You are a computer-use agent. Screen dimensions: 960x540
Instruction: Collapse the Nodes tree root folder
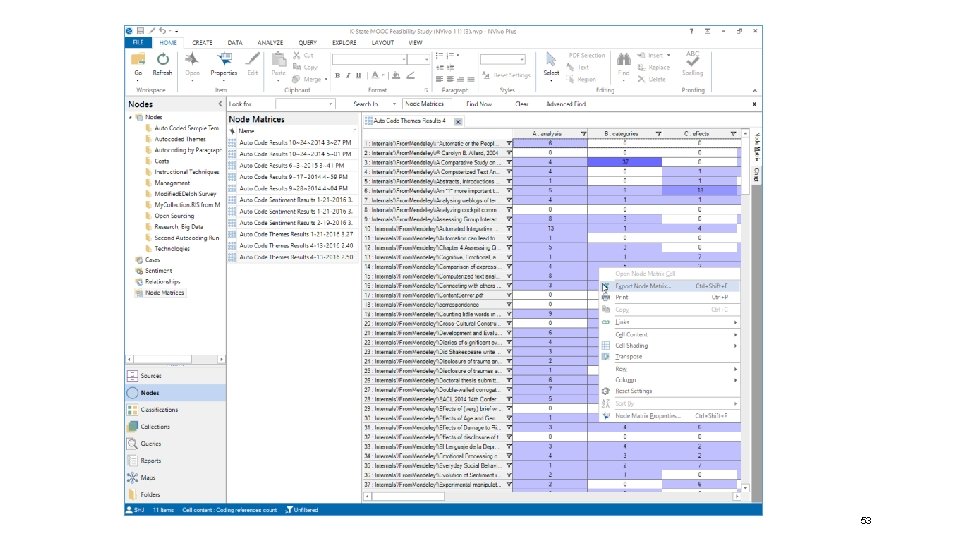click(x=129, y=117)
